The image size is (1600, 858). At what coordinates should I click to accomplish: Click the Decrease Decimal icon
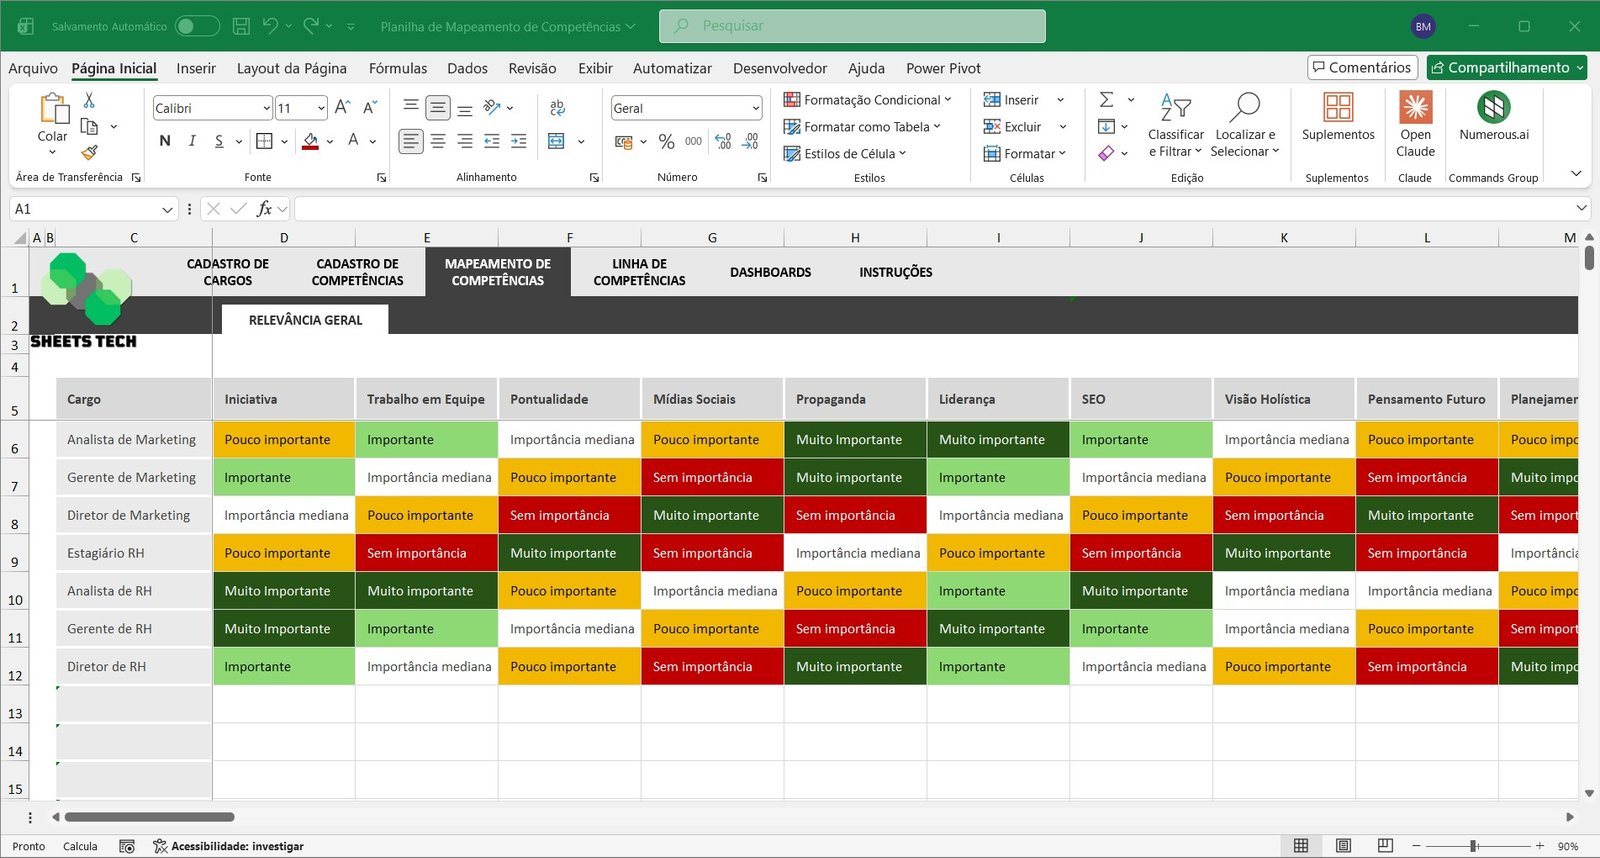(750, 141)
